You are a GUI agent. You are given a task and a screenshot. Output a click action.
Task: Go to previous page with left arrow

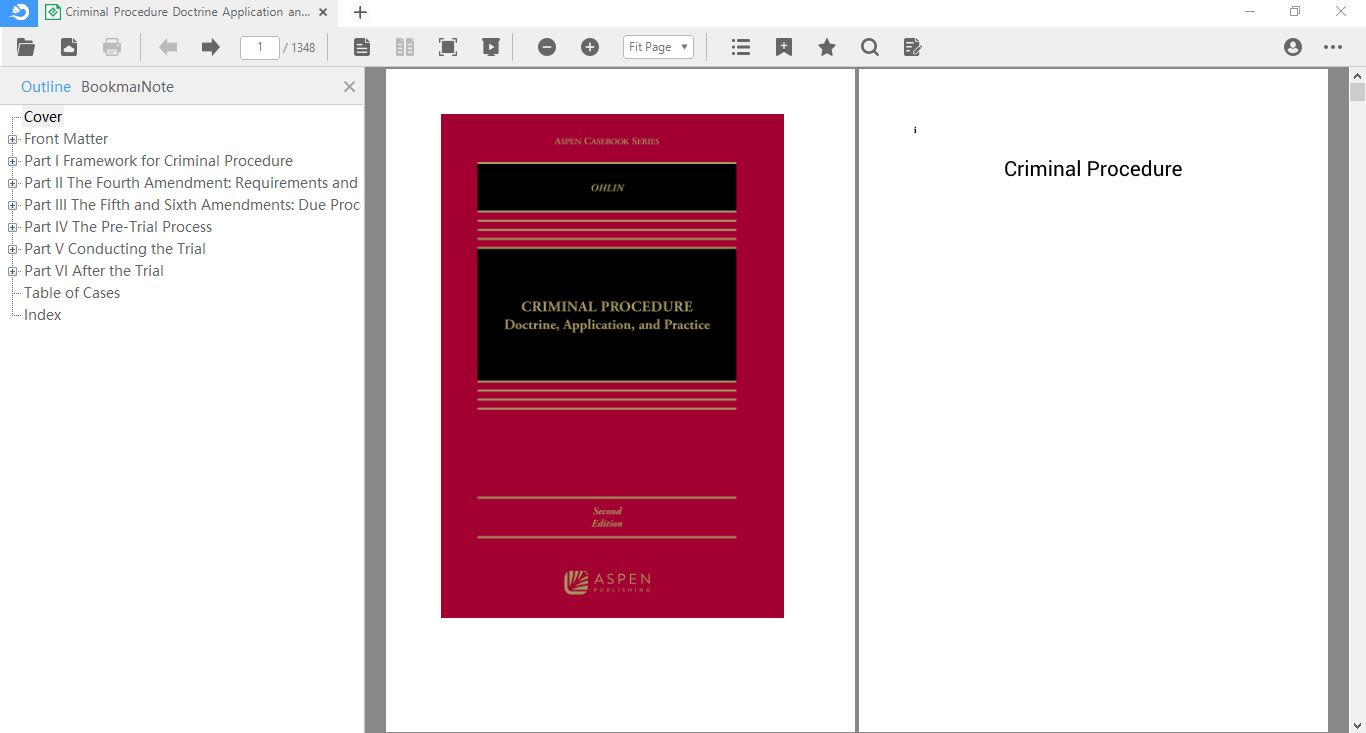coord(168,47)
